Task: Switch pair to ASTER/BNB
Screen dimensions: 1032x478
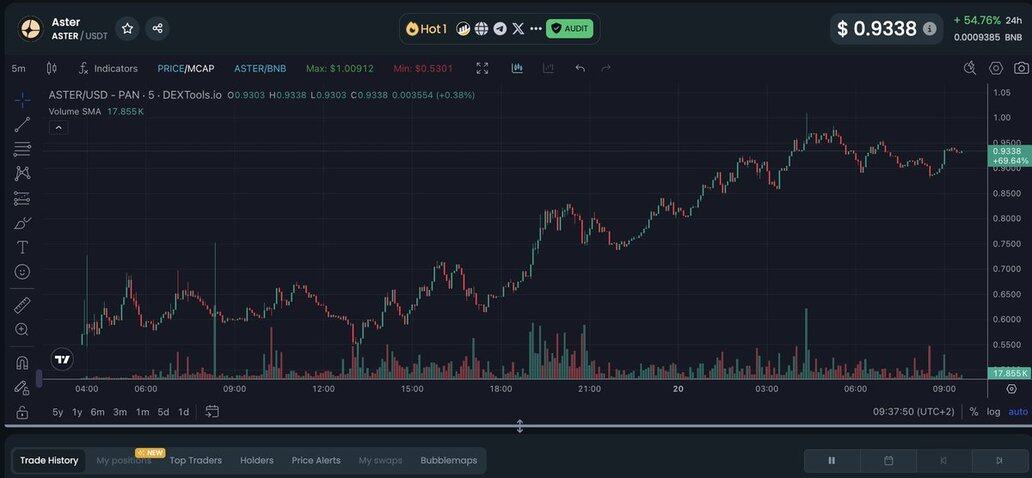Action: (260, 68)
